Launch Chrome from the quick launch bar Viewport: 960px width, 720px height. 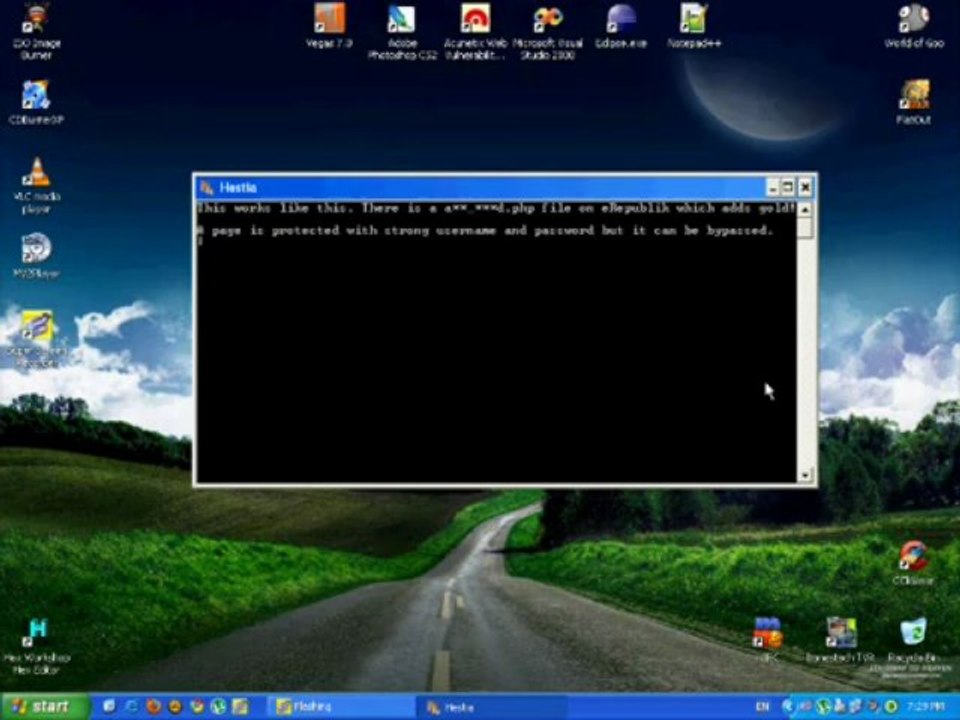(197, 707)
